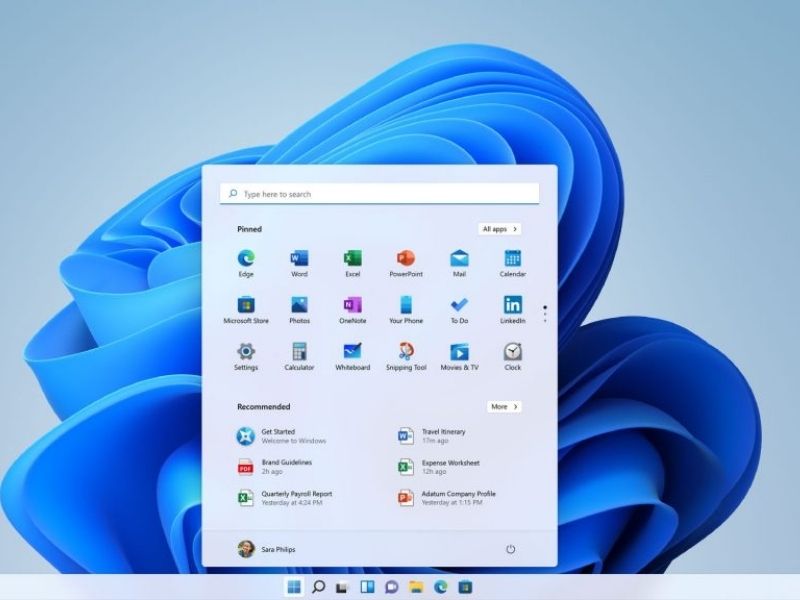Screen dimensions: 800x600
Task: Open Sara Philips user account menu
Action: click(266, 549)
